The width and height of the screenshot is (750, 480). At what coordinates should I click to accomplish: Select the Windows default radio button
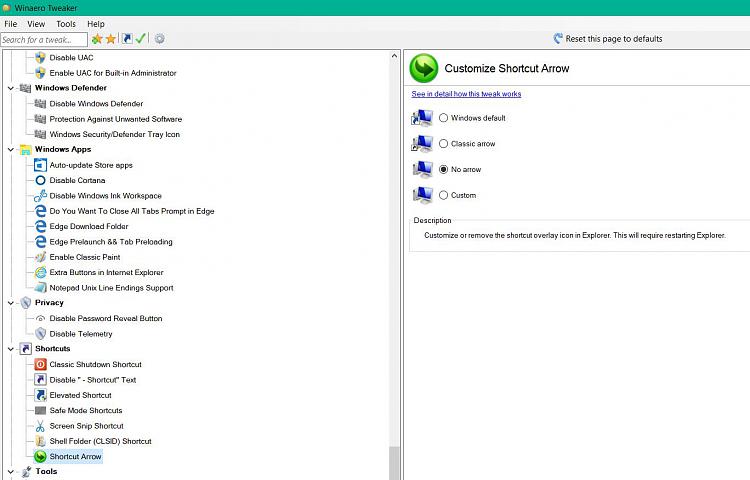(x=443, y=118)
